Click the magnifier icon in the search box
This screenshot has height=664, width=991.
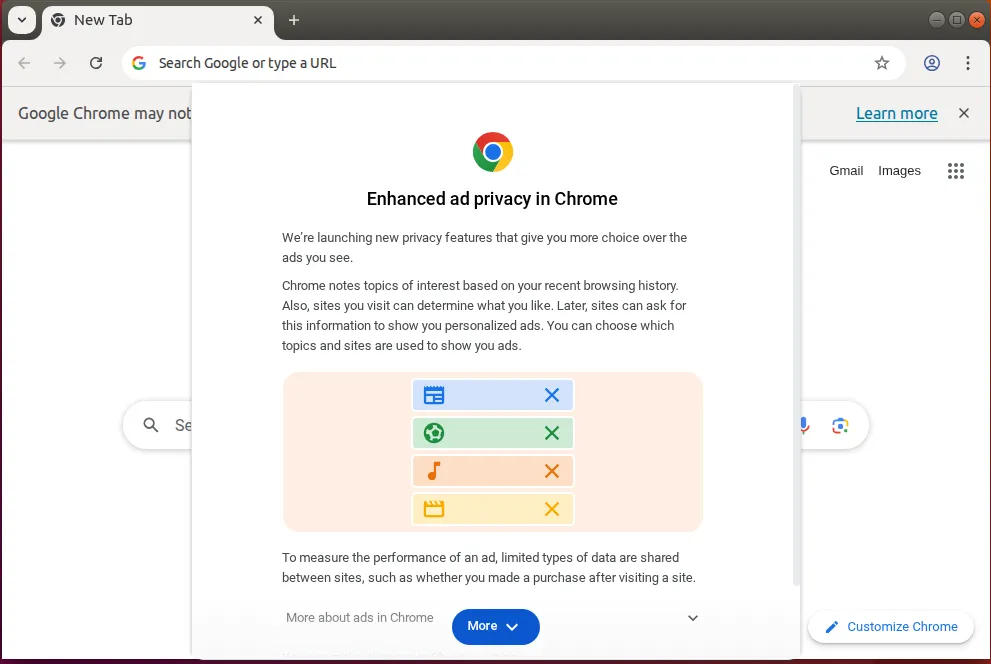[150, 425]
